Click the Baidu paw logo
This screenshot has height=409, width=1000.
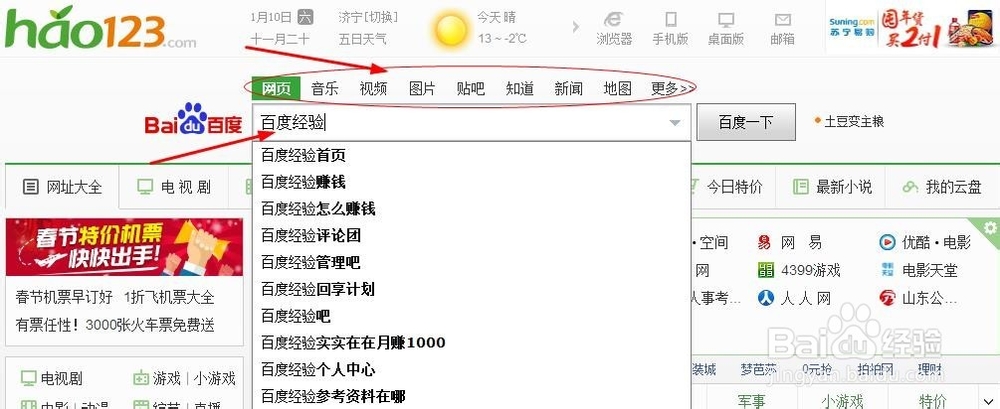tap(193, 119)
